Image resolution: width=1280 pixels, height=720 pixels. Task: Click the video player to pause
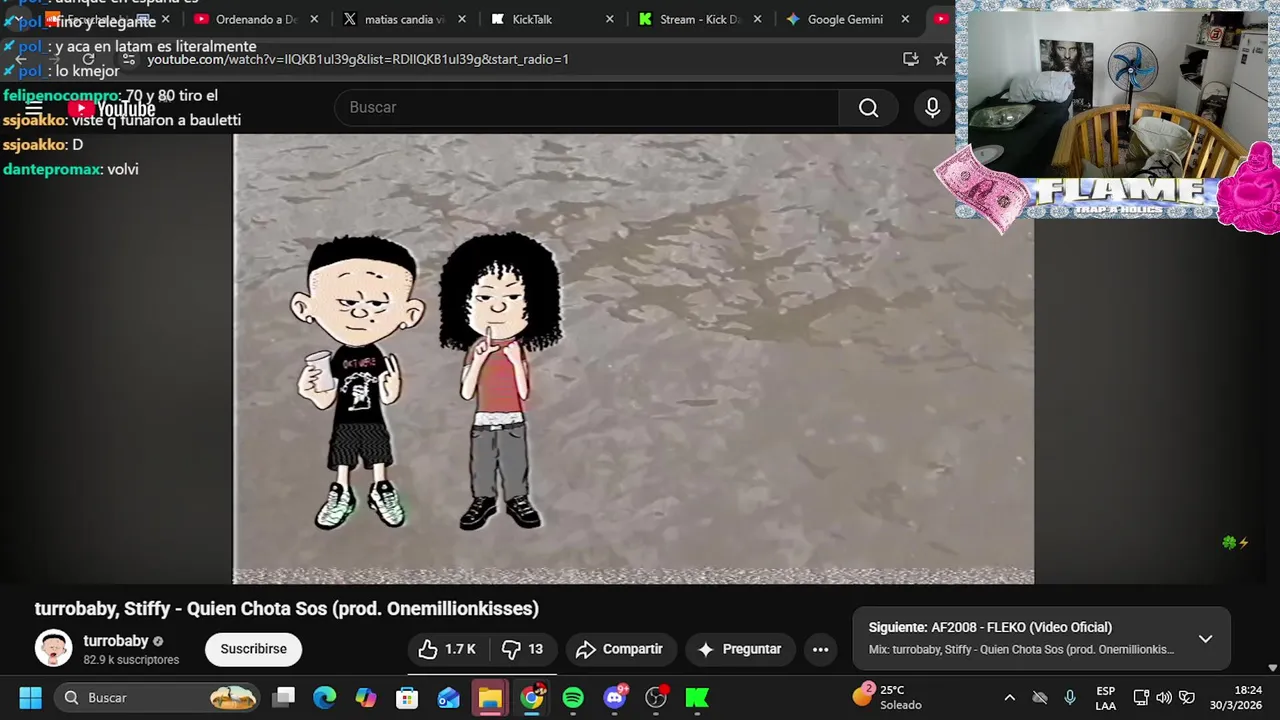coord(633,359)
